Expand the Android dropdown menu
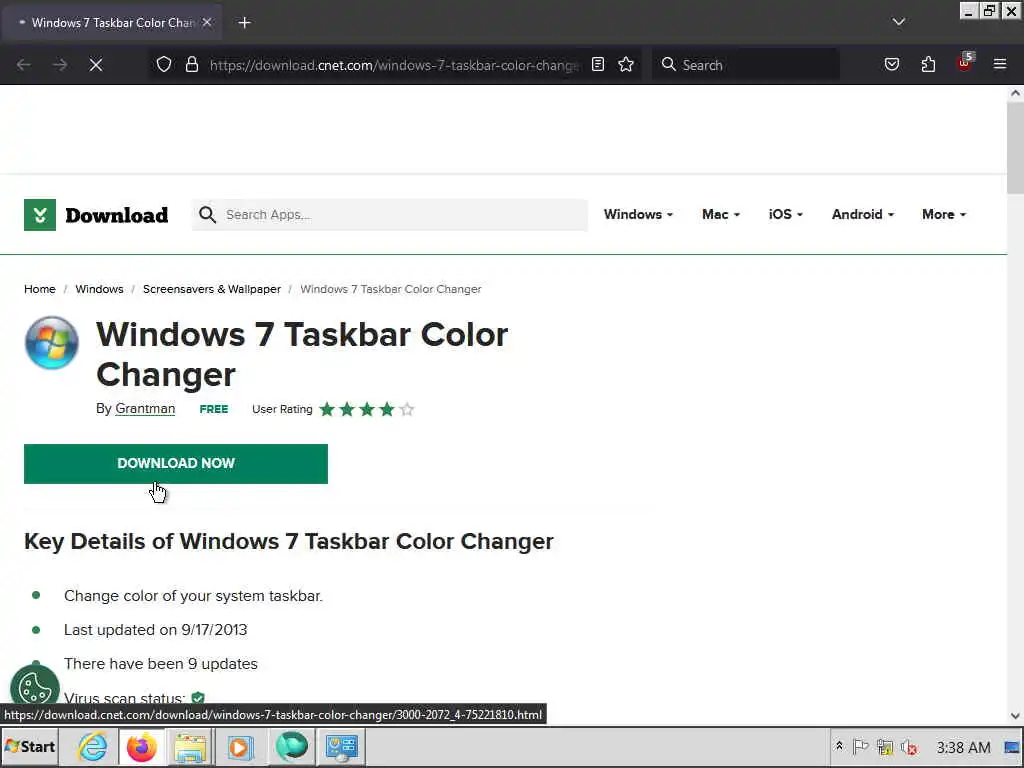The width and height of the screenshot is (1024, 768). click(863, 214)
